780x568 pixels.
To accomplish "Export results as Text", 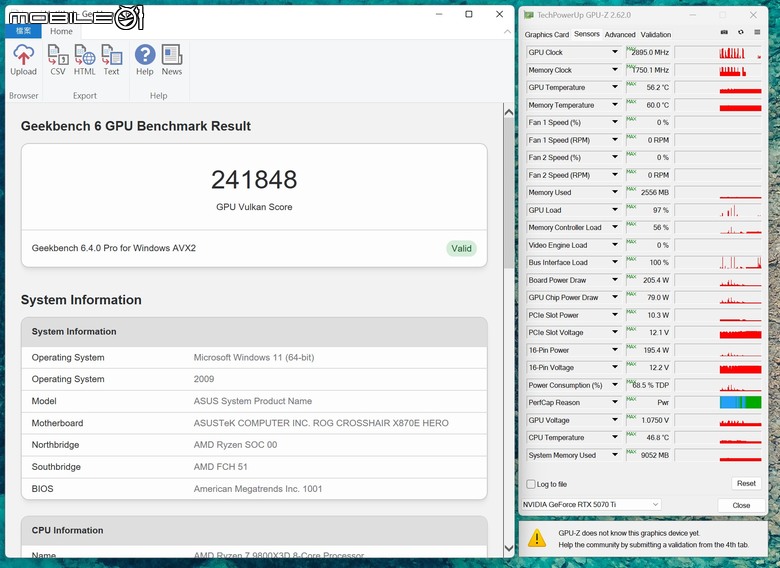I will [x=111, y=60].
